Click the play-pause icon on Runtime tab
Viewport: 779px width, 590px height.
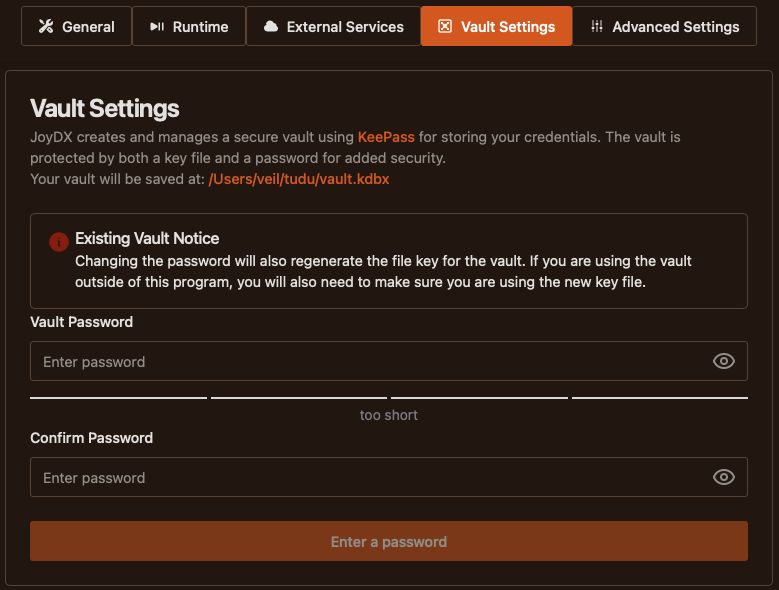pyautogui.click(x=157, y=26)
